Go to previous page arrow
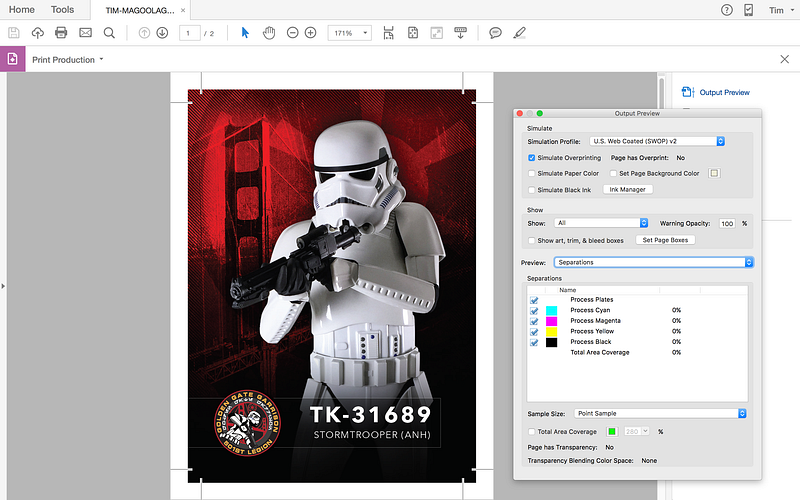800x500 pixels. click(144, 33)
